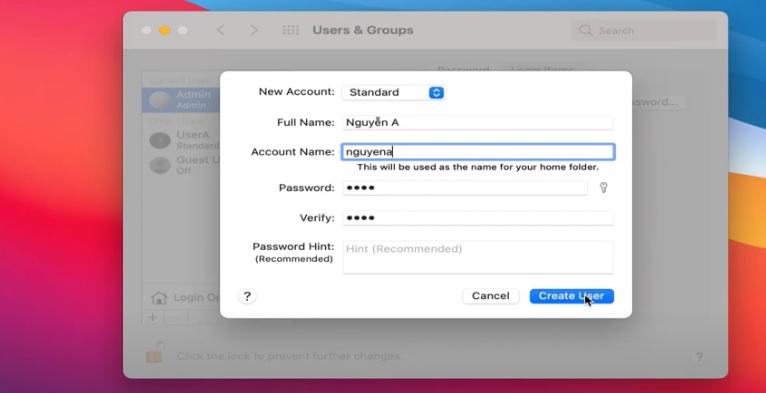Show all preferences with the grid icon
Viewport: 766px width, 393px height.
(291, 30)
